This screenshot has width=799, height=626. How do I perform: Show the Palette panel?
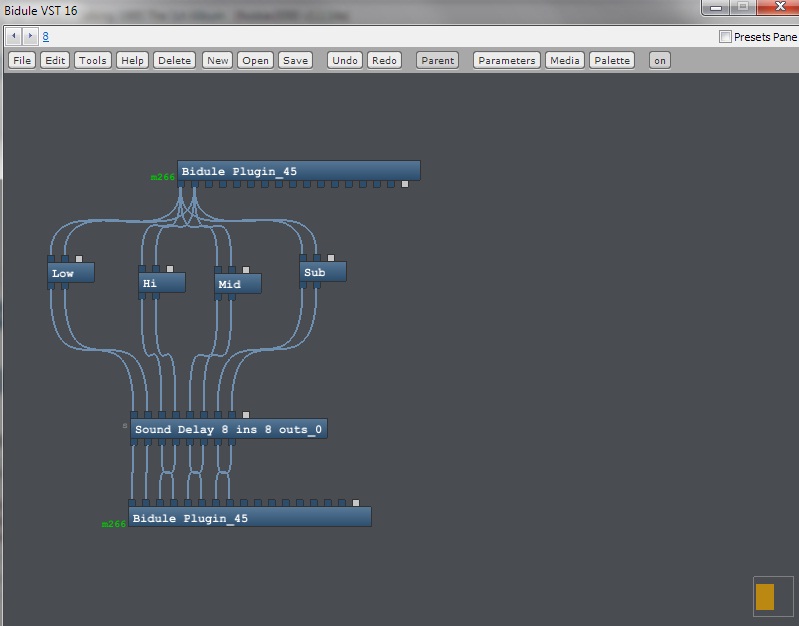point(612,60)
